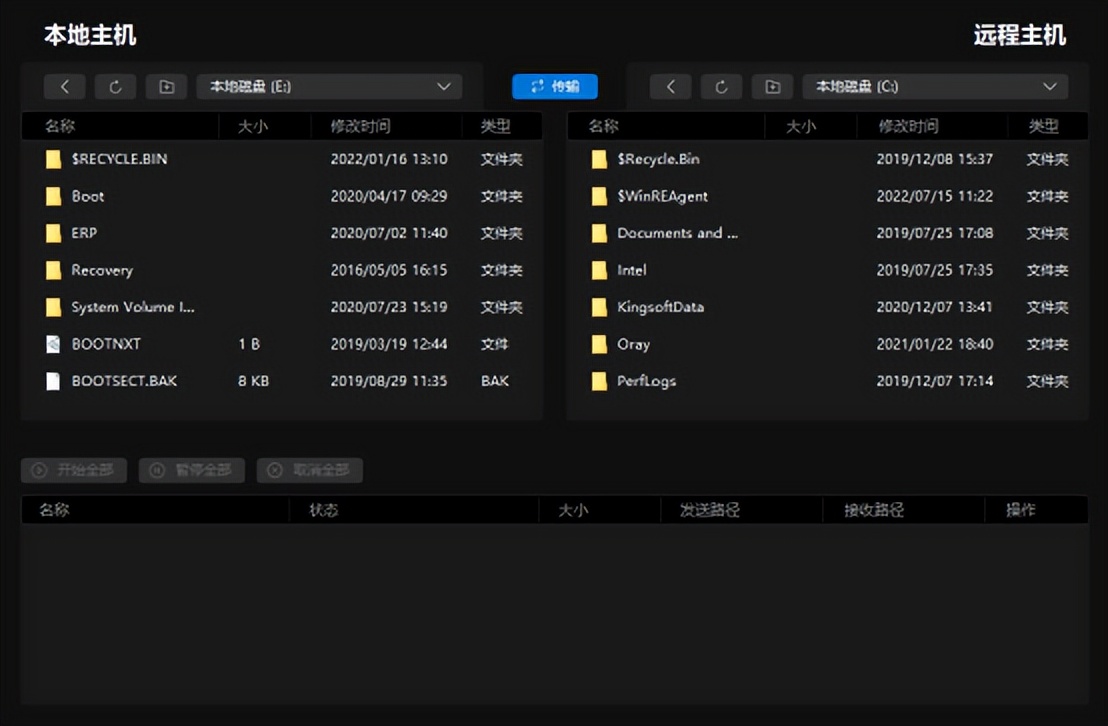Create a new folder on local drive E:
Screen dimensions: 1108x726
tap(166, 86)
